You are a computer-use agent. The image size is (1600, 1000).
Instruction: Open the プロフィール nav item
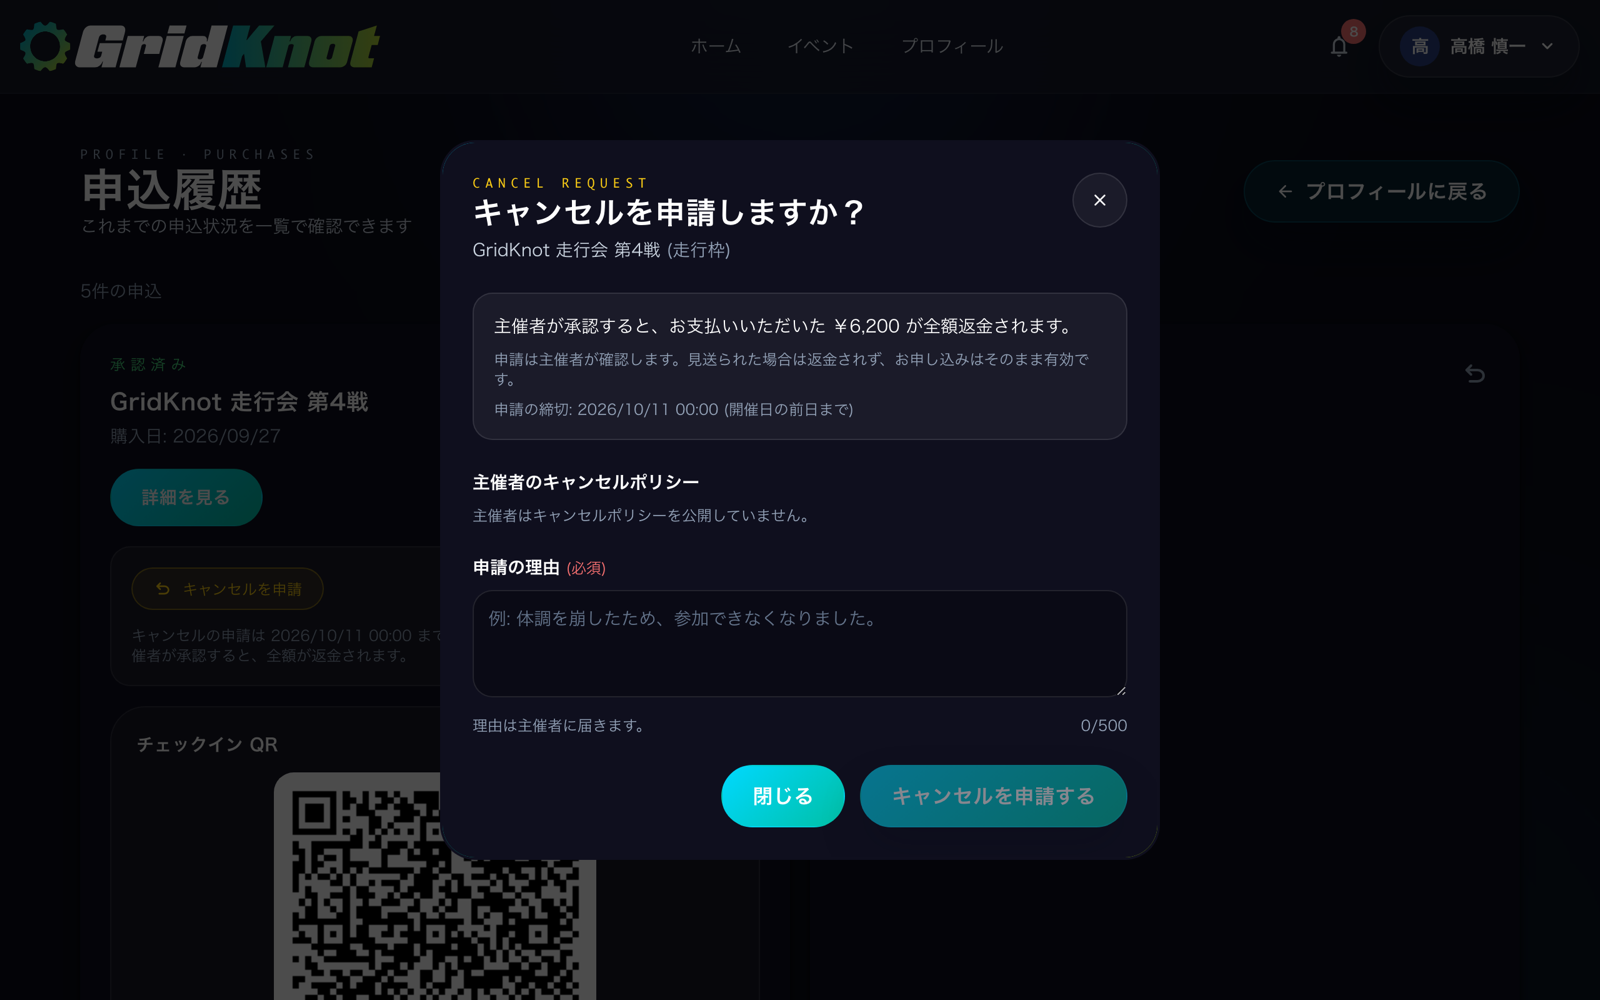[x=951, y=46]
